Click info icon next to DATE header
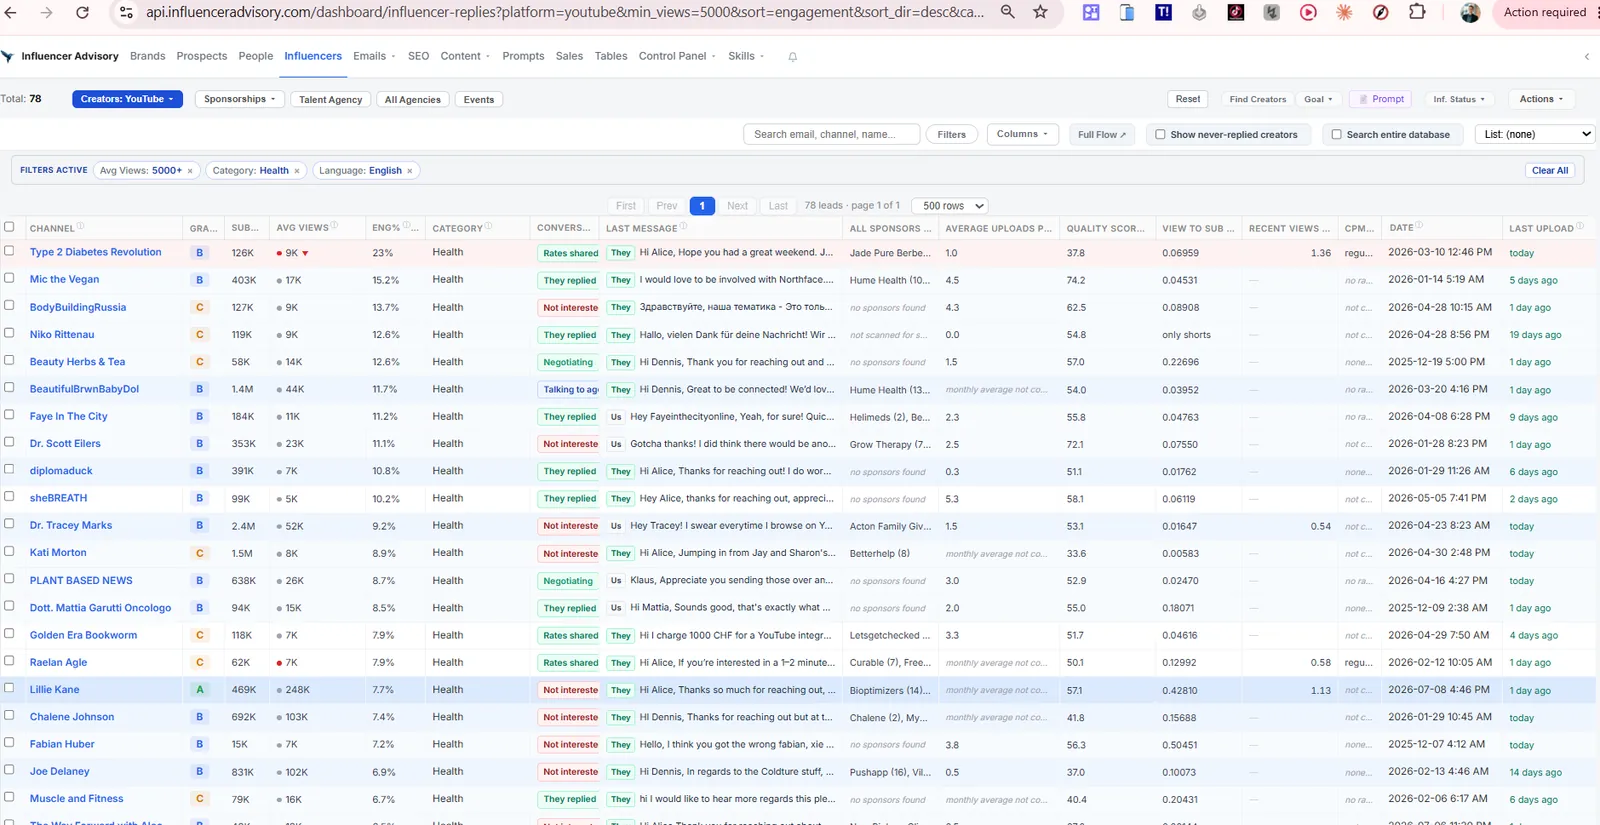1600x825 pixels. coord(1419,226)
